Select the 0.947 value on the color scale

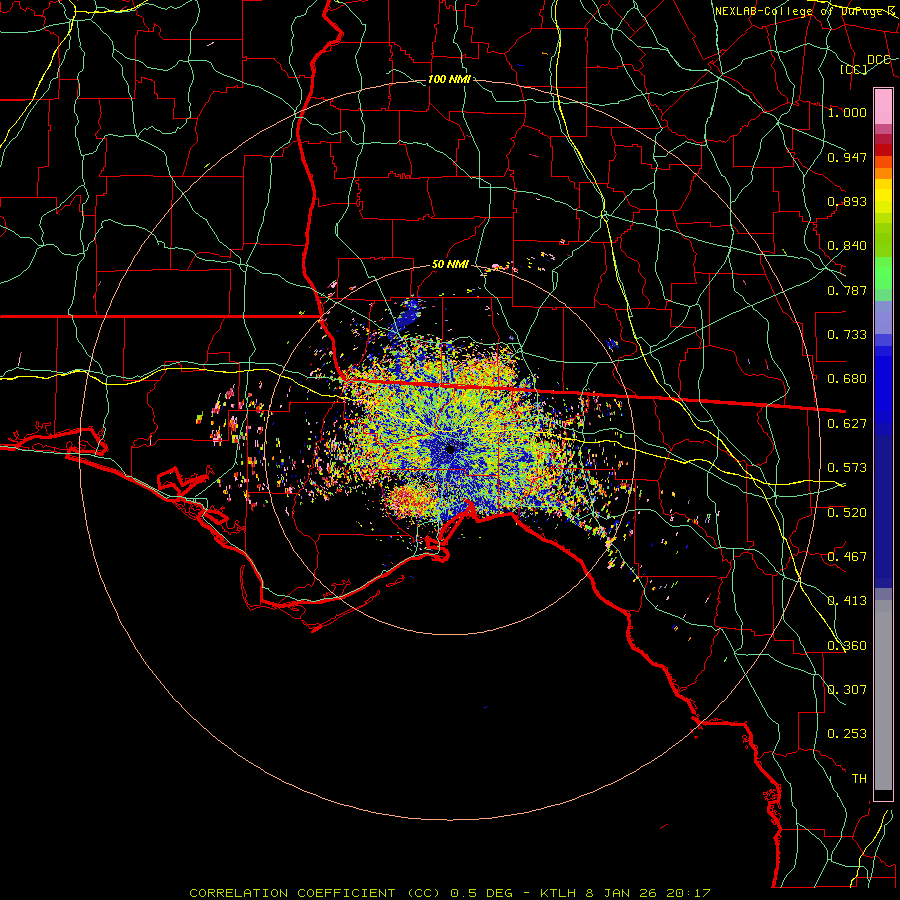tap(847, 157)
